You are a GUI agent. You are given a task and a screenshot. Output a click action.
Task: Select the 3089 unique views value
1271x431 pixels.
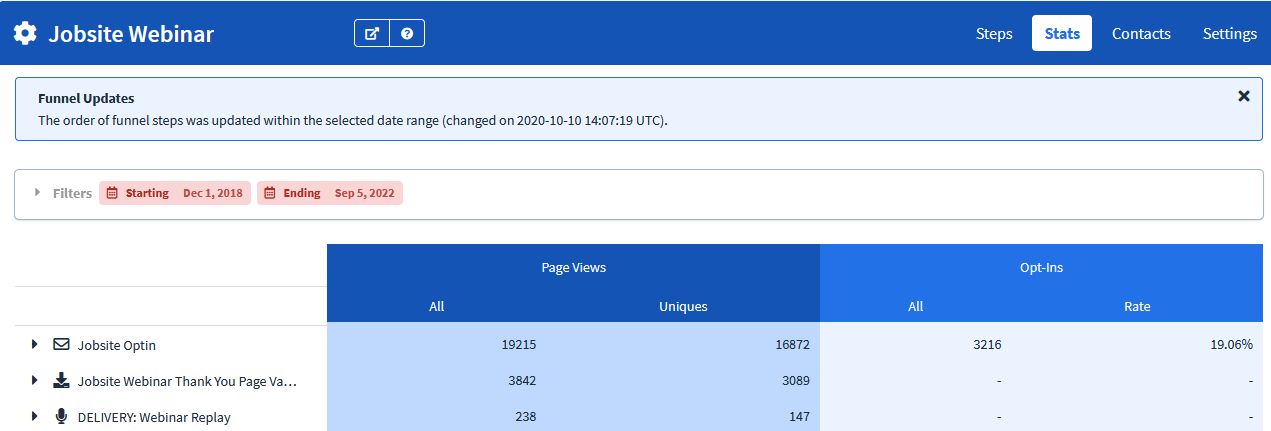click(794, 381)
